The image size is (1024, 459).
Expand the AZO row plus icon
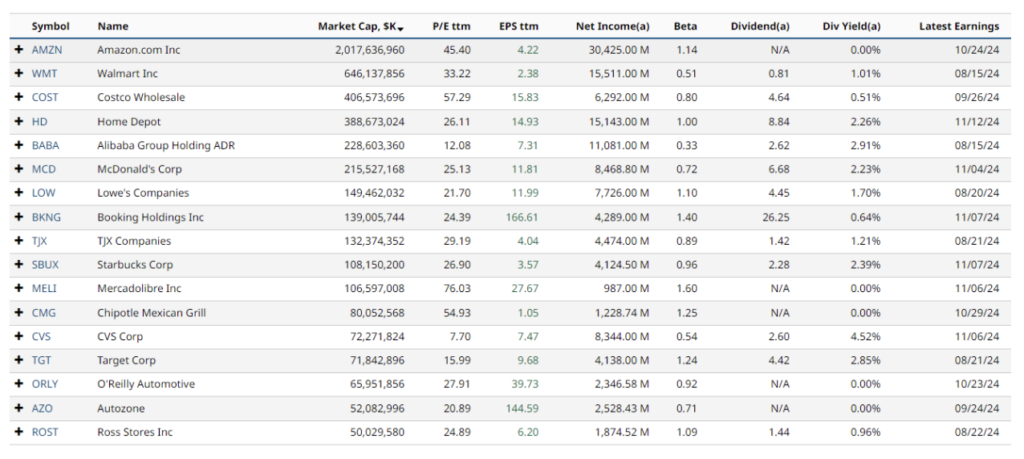(19, 408)
